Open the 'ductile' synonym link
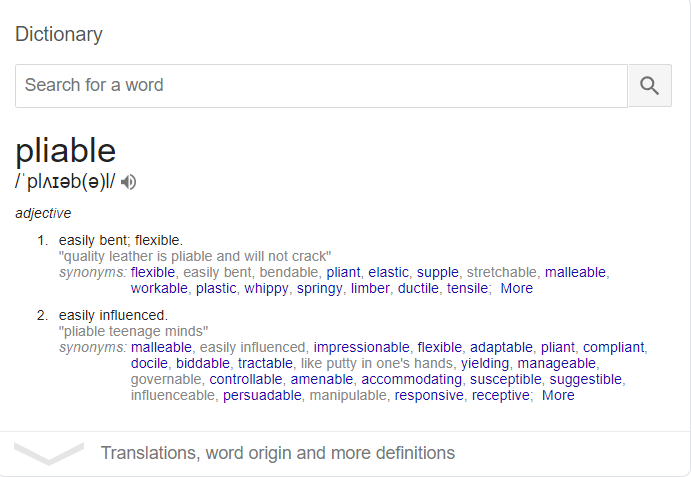 [418, 288]
